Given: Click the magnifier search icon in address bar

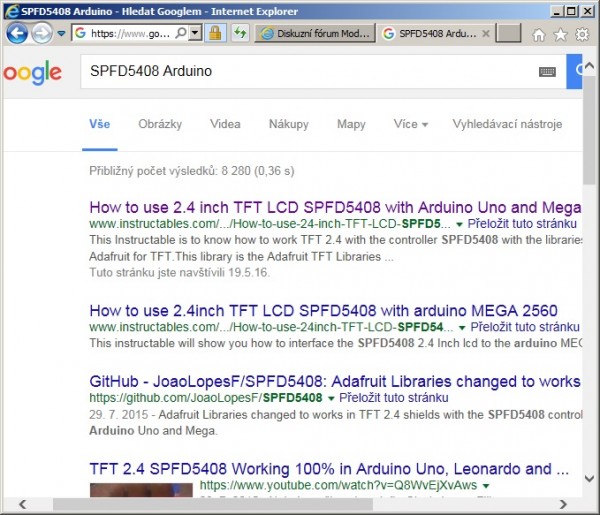Looking at the screenshot, I should click(x=181, y=33).
